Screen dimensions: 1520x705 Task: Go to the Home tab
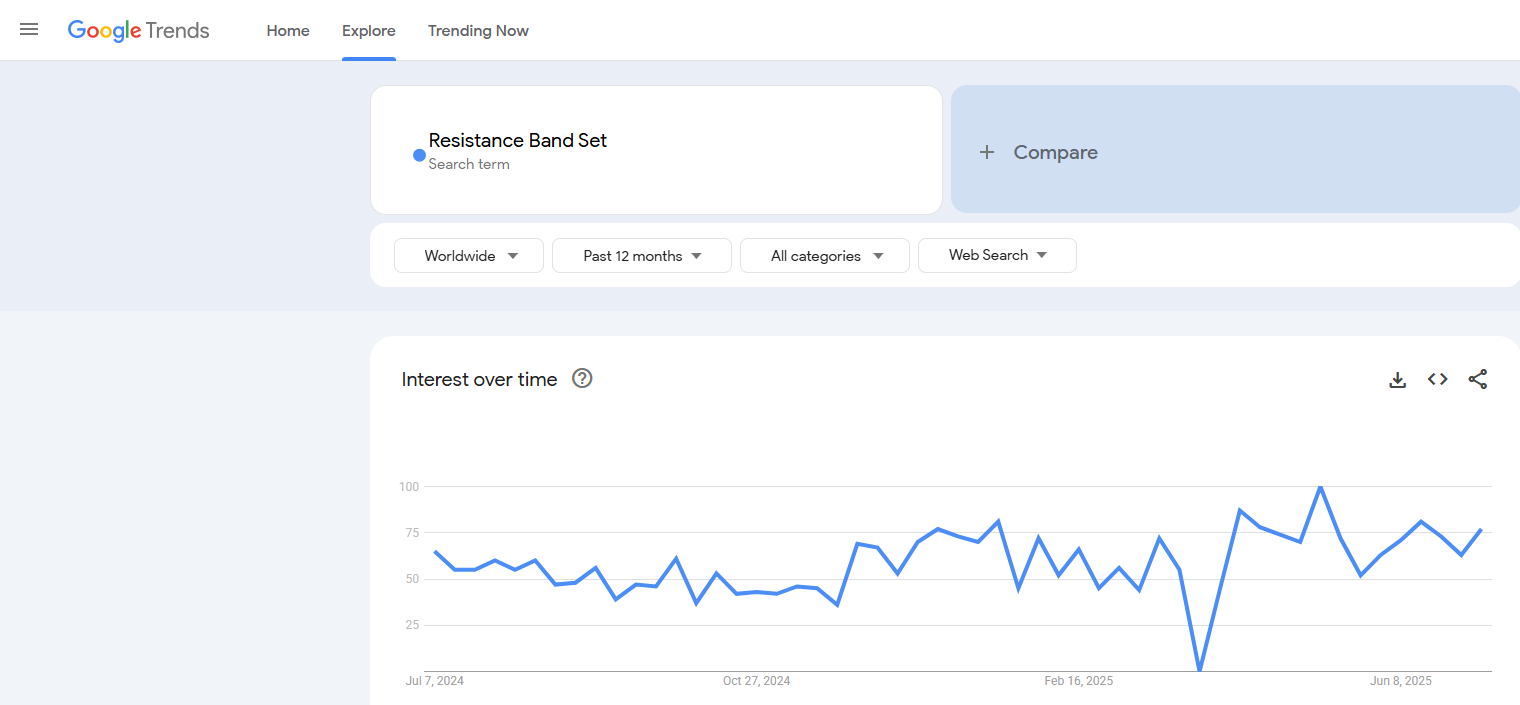tap(288, 31)
